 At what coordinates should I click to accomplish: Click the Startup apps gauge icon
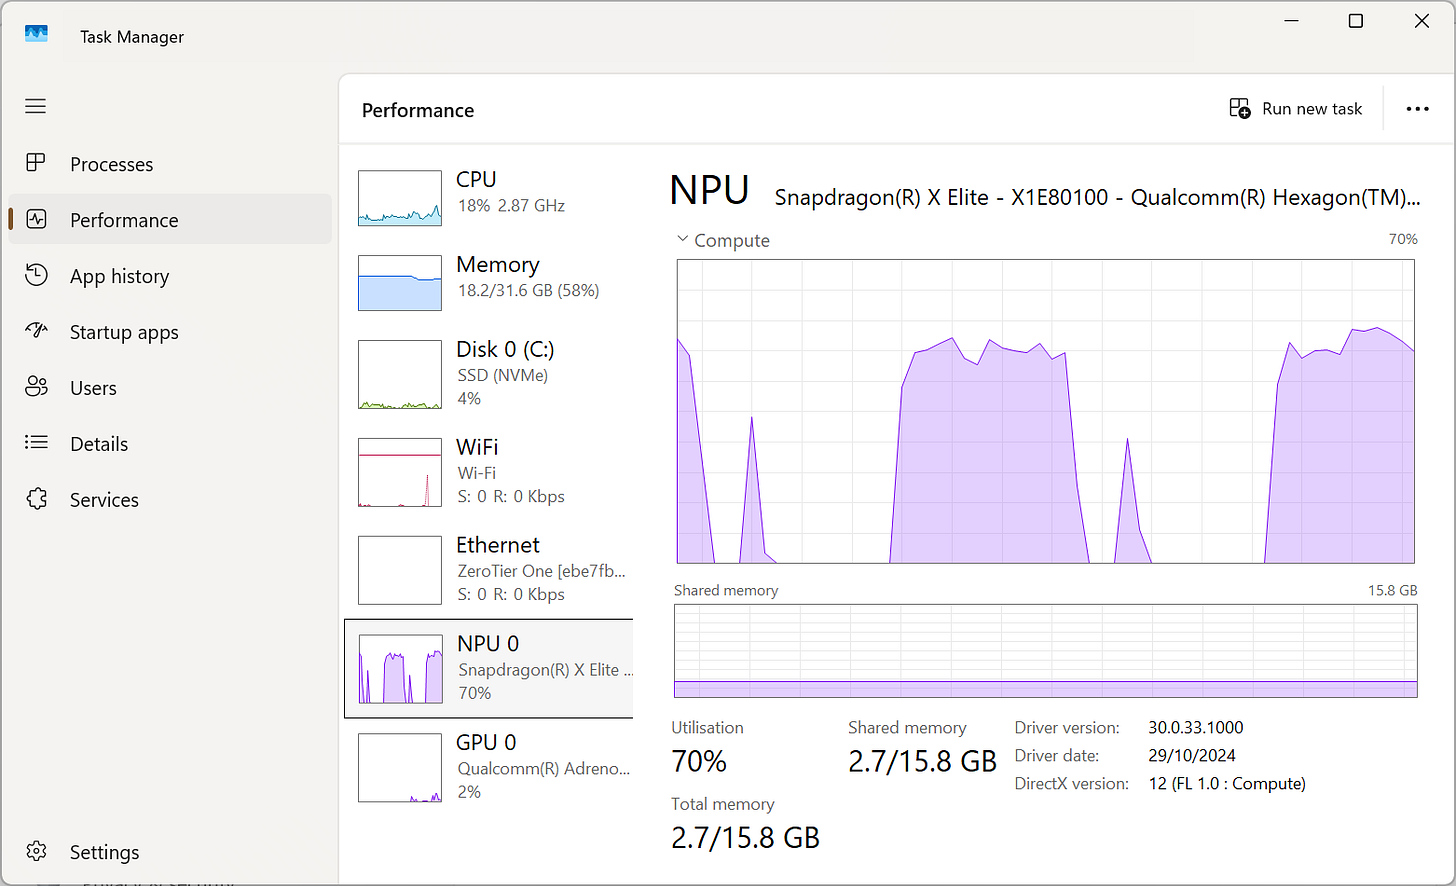[x=36, y=330]
